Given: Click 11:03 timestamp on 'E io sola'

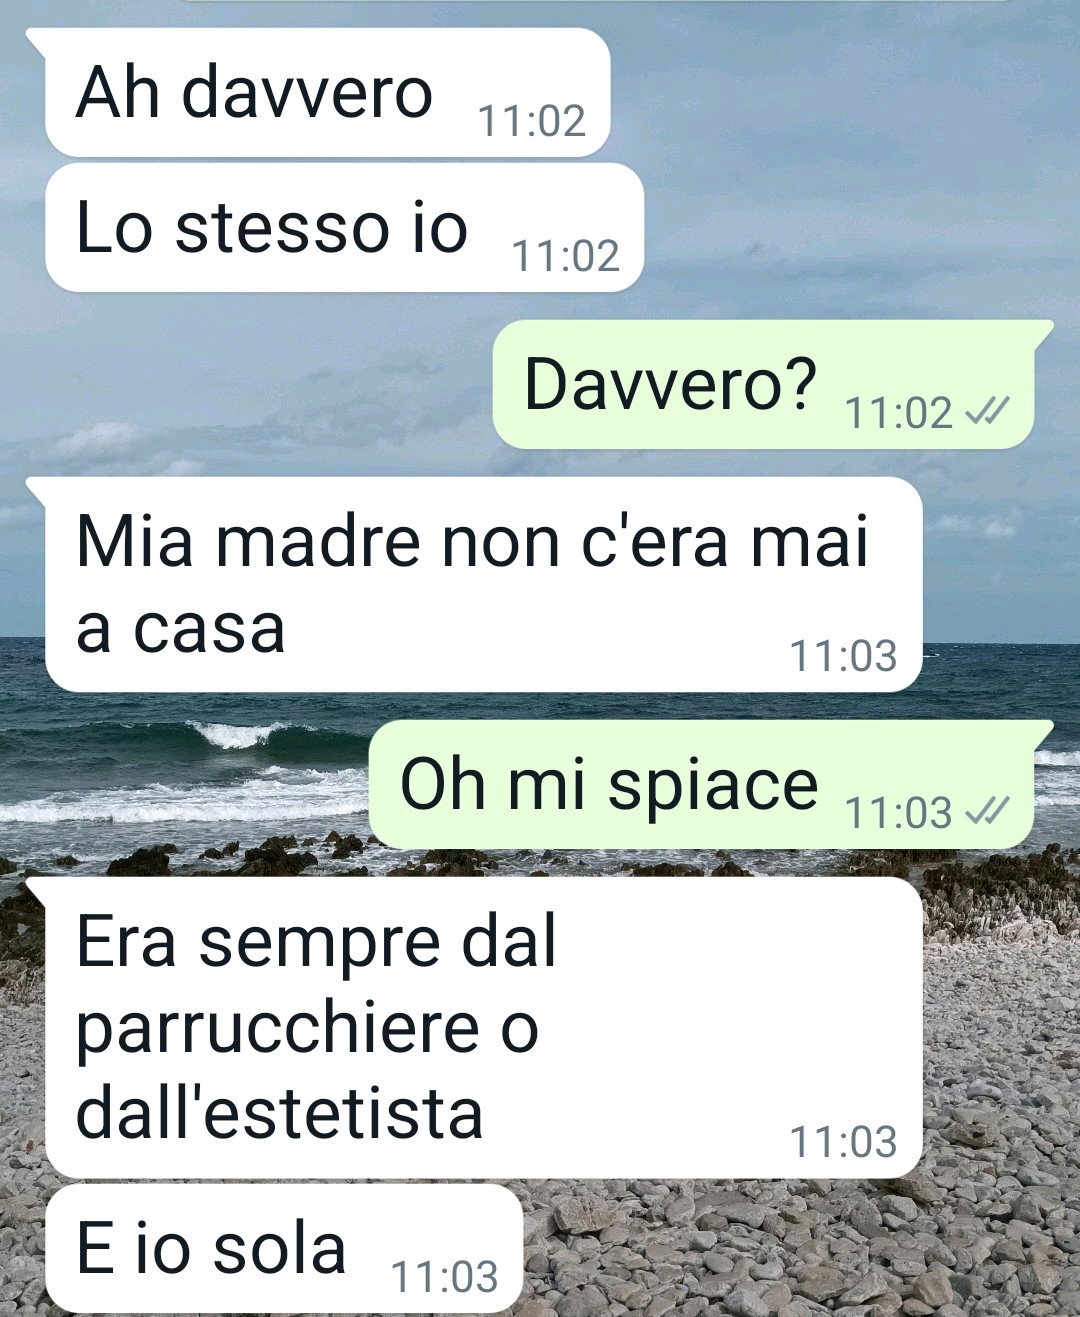Looking at the screenshot, I should [444, 1277].
